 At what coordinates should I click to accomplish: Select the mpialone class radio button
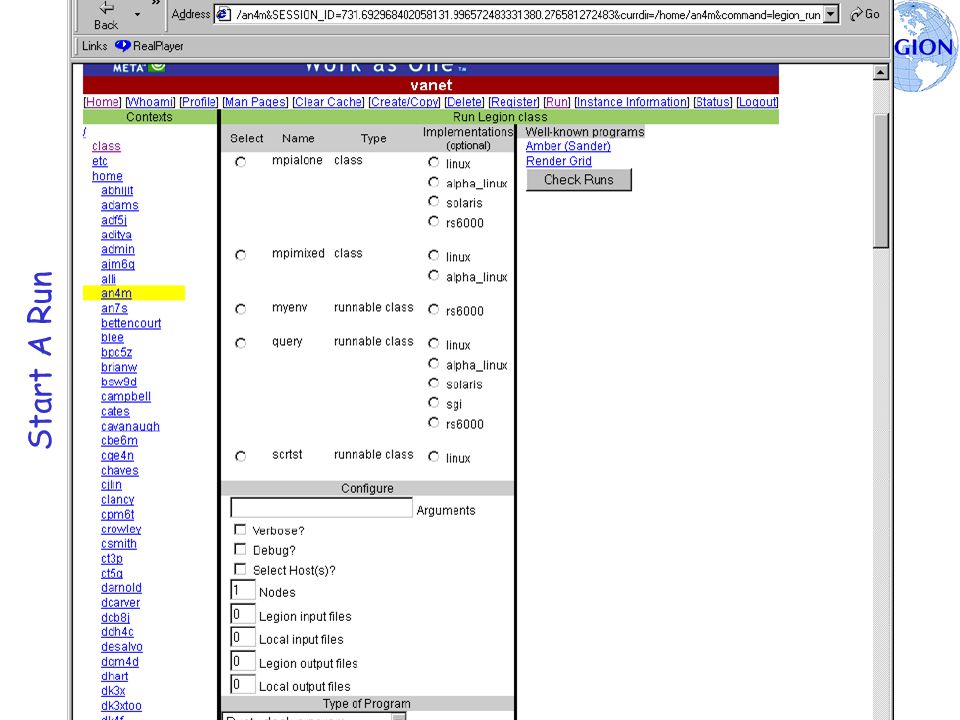click(241, 162)
